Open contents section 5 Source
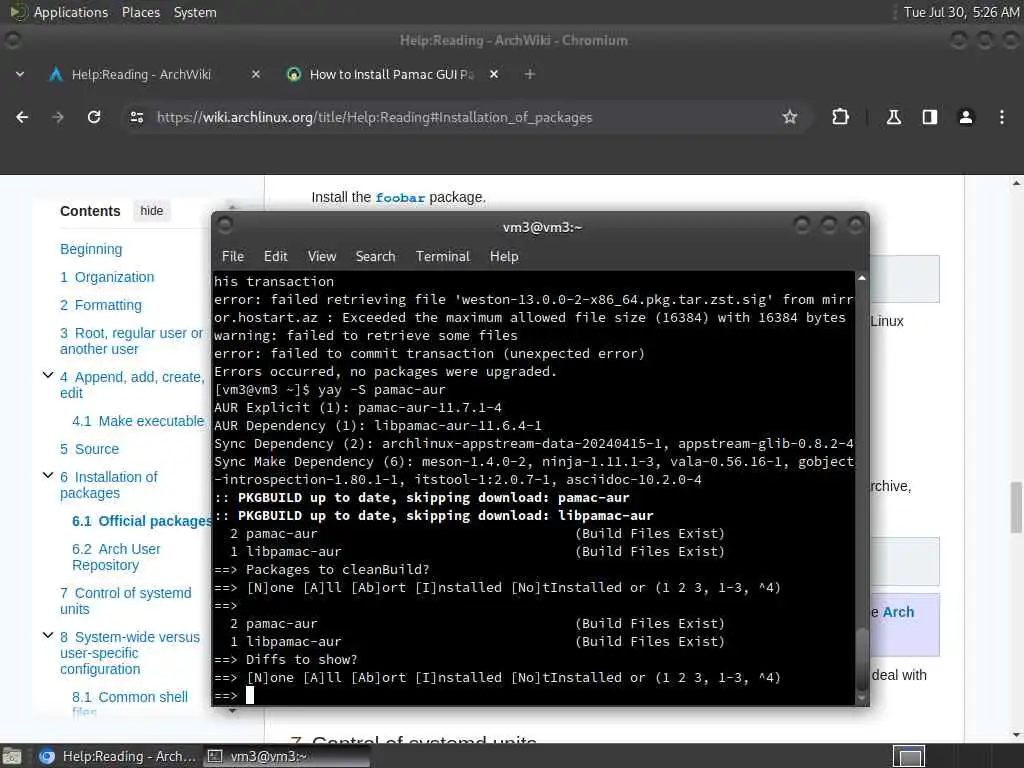 (x=89, y=449)
